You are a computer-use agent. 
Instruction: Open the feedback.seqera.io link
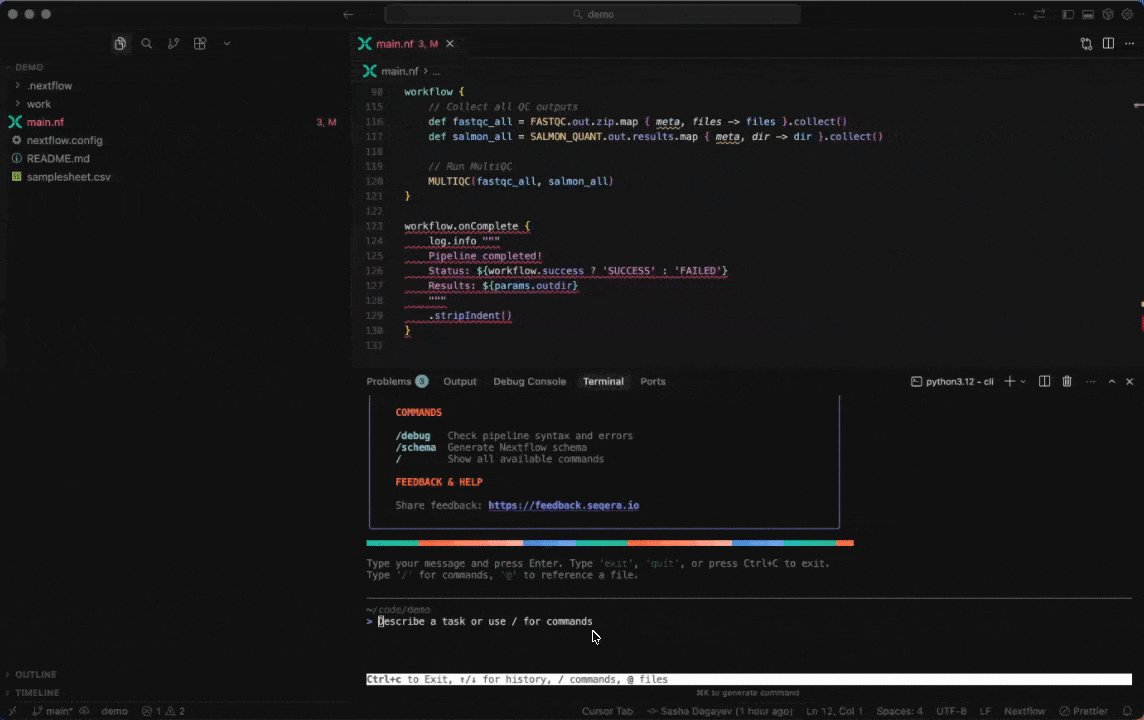tap(563, 505)
